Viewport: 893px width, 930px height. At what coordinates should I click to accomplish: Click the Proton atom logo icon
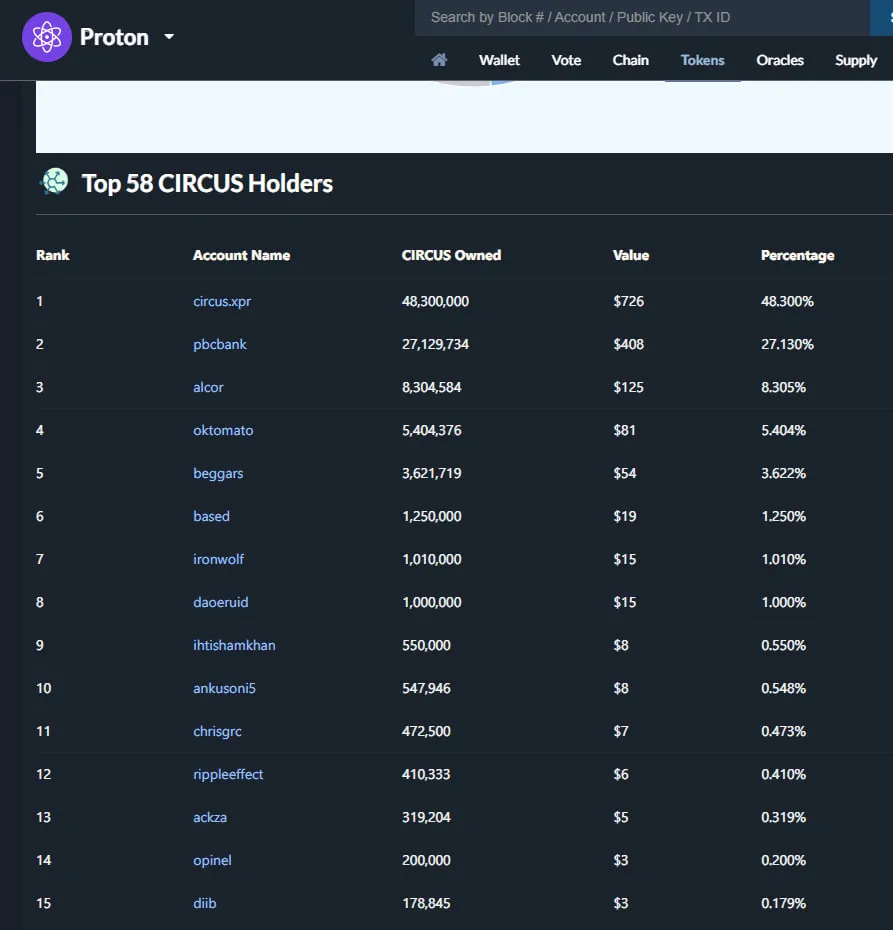[x=47, y=37]
